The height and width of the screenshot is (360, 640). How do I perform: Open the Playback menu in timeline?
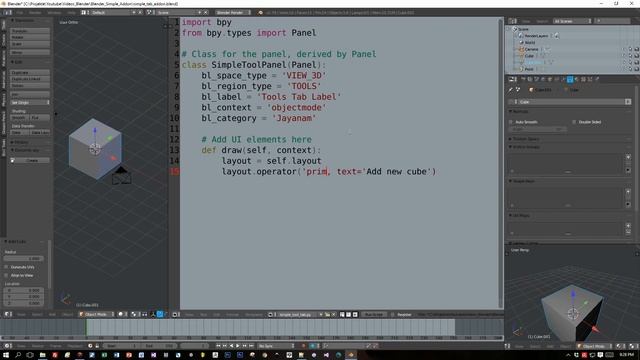point(75,346)
